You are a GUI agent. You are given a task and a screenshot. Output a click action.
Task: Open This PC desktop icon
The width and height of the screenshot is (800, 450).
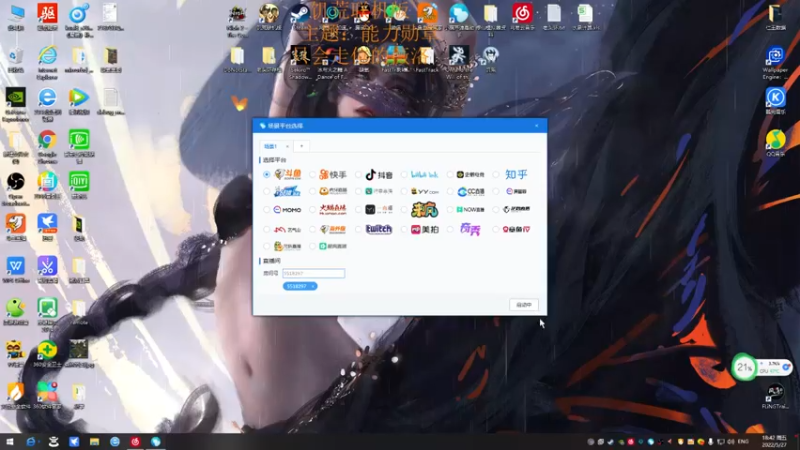coord(16,17)
